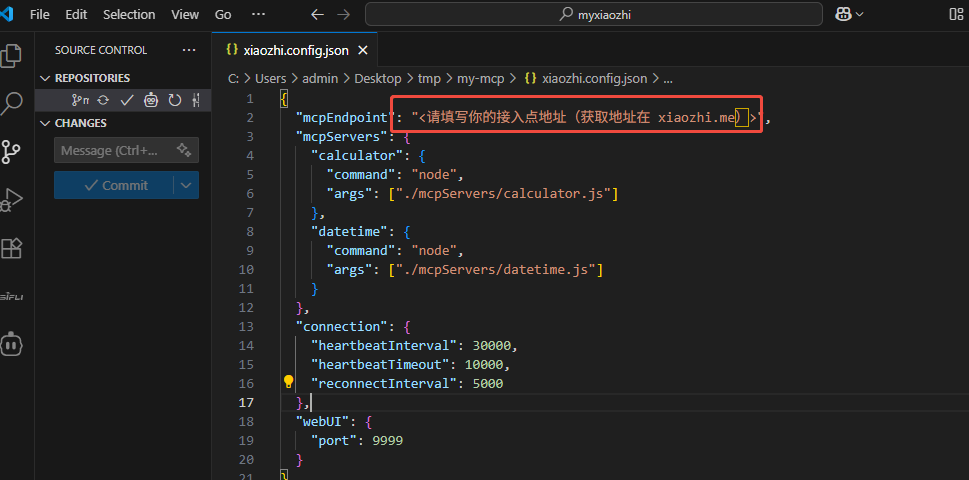Click the tmp breadcrumb segment
The width and height of the screenshot is (969, 480).
click(x=429, y=78)
